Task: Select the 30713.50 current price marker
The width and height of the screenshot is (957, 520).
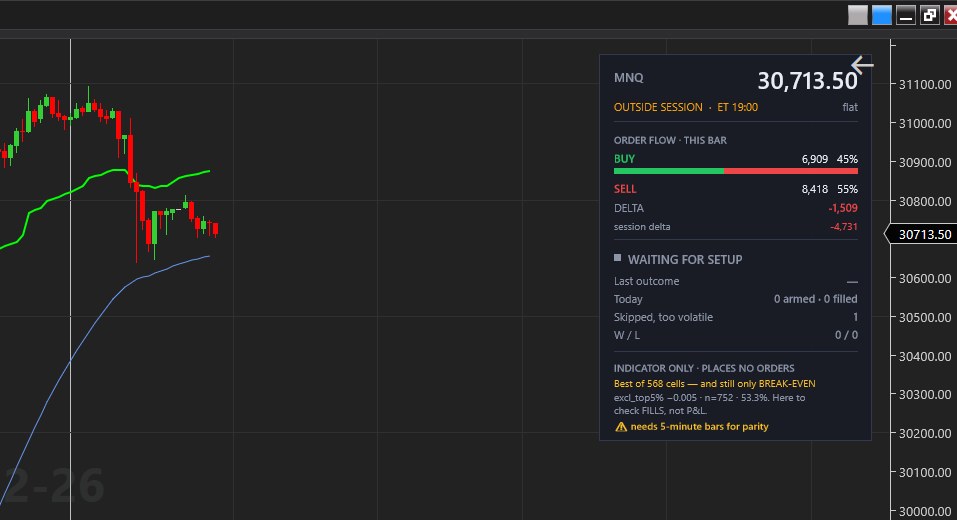Action: (922, 234)
